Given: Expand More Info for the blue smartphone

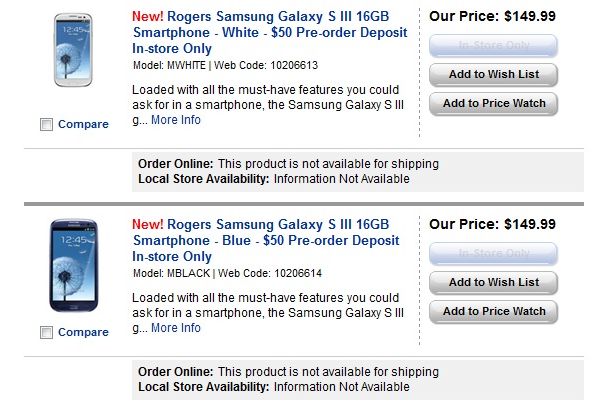Looking at the screenshot, I should point(176,328).
